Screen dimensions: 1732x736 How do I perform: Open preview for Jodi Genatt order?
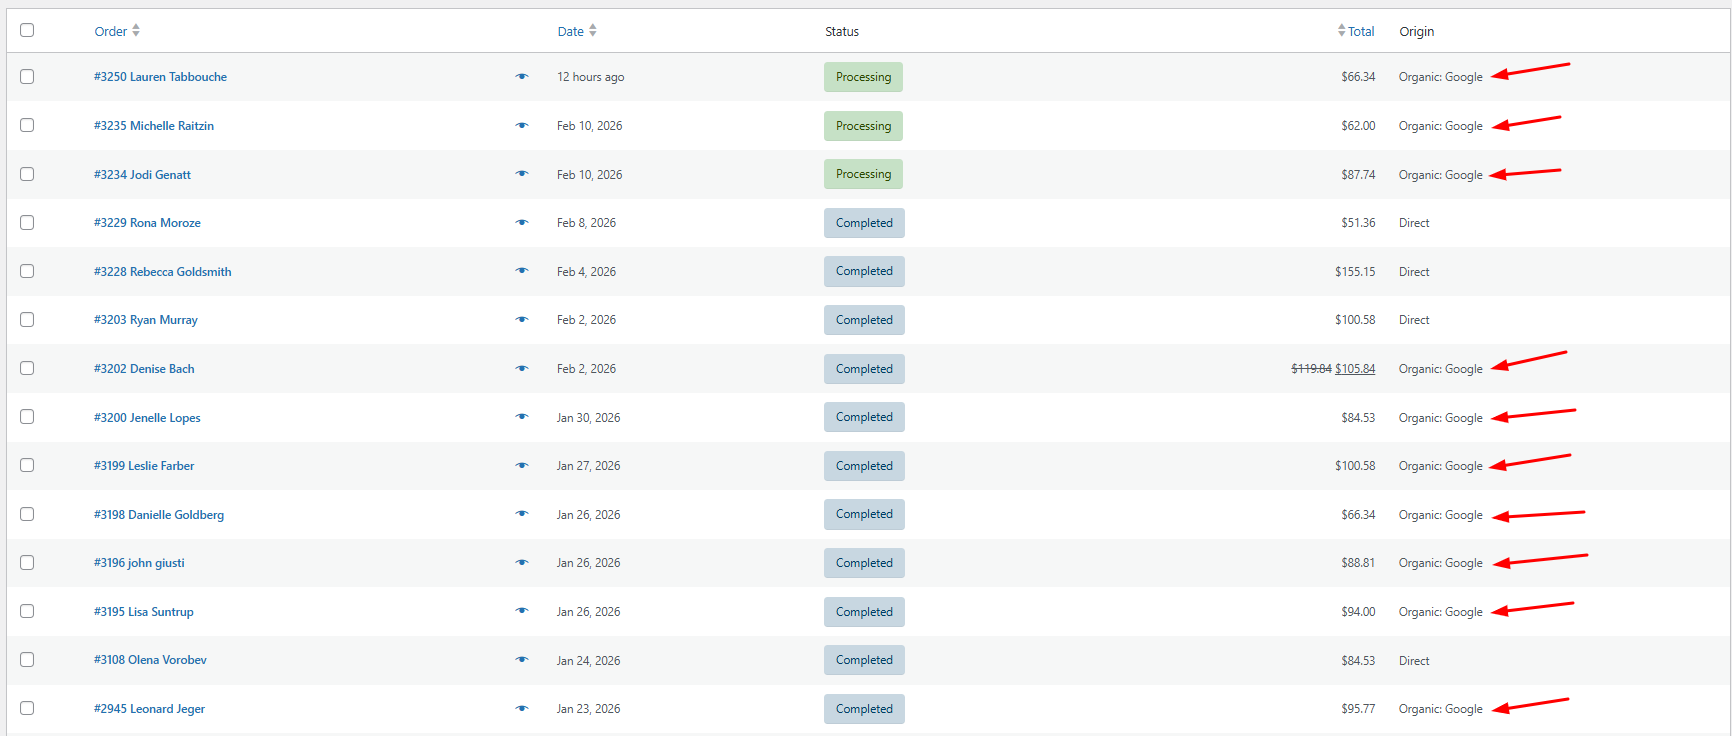click(x=521, y=174)
